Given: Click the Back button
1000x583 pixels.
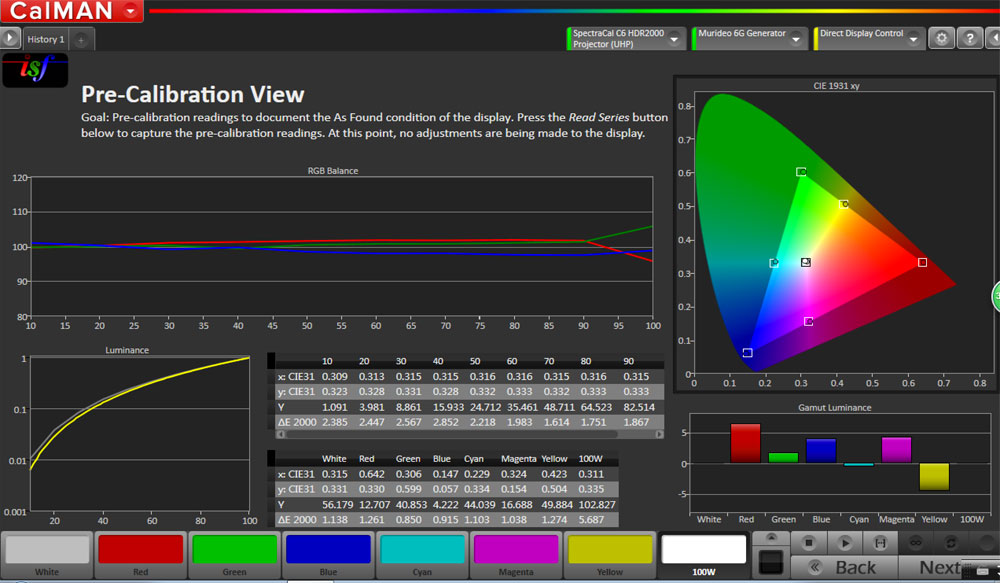Looking at the screenshot, I should 845,567.
